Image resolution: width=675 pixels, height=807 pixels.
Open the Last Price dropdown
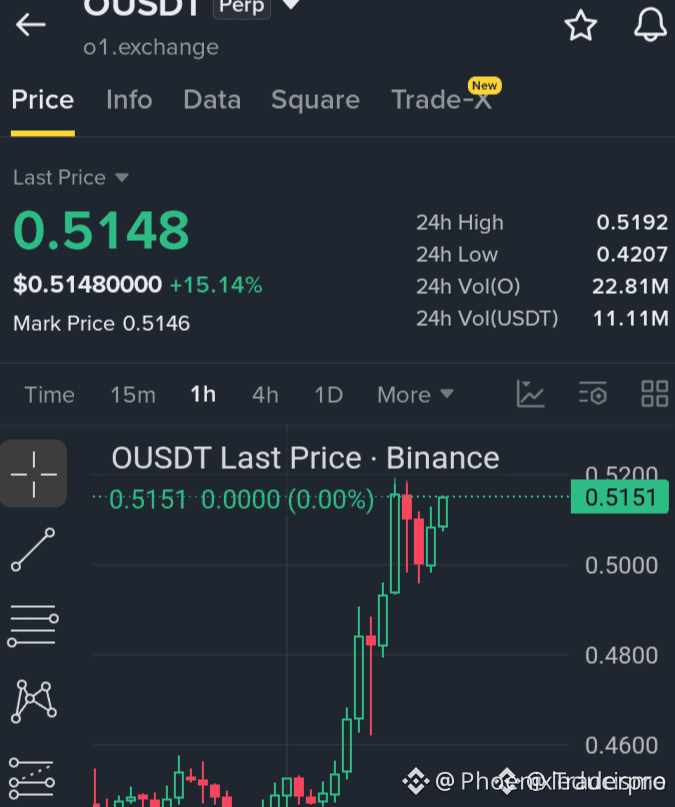[x=71, y=178]
